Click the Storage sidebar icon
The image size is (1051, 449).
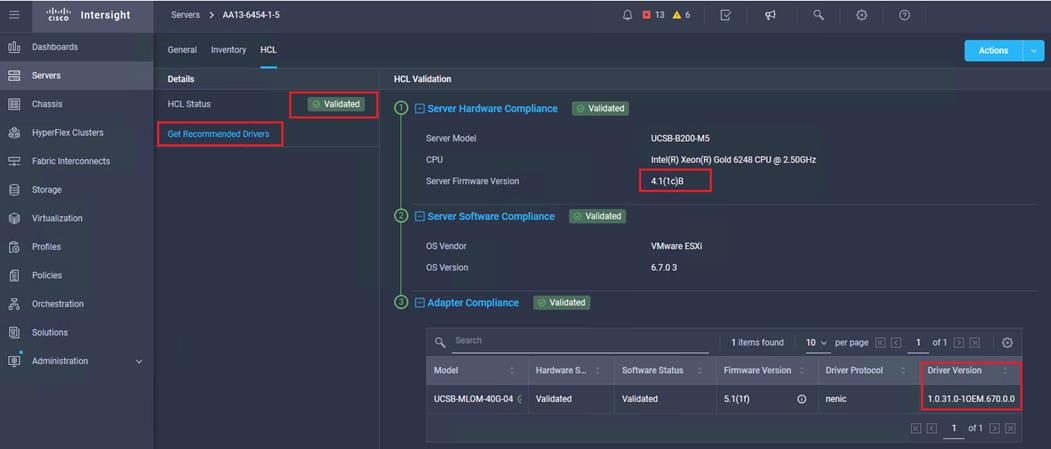click(13, 190)
